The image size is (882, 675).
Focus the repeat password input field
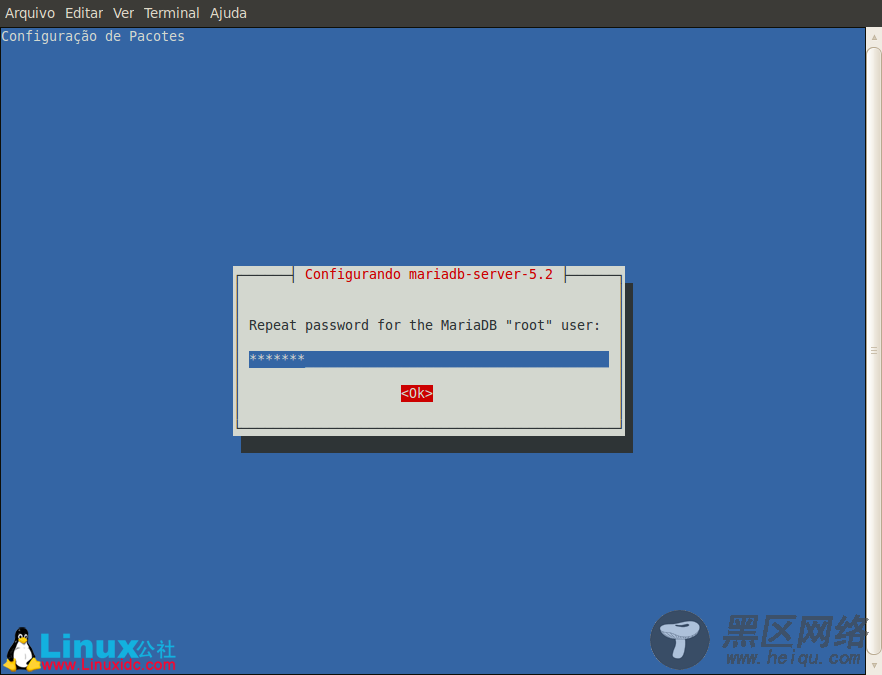(429, 359)
